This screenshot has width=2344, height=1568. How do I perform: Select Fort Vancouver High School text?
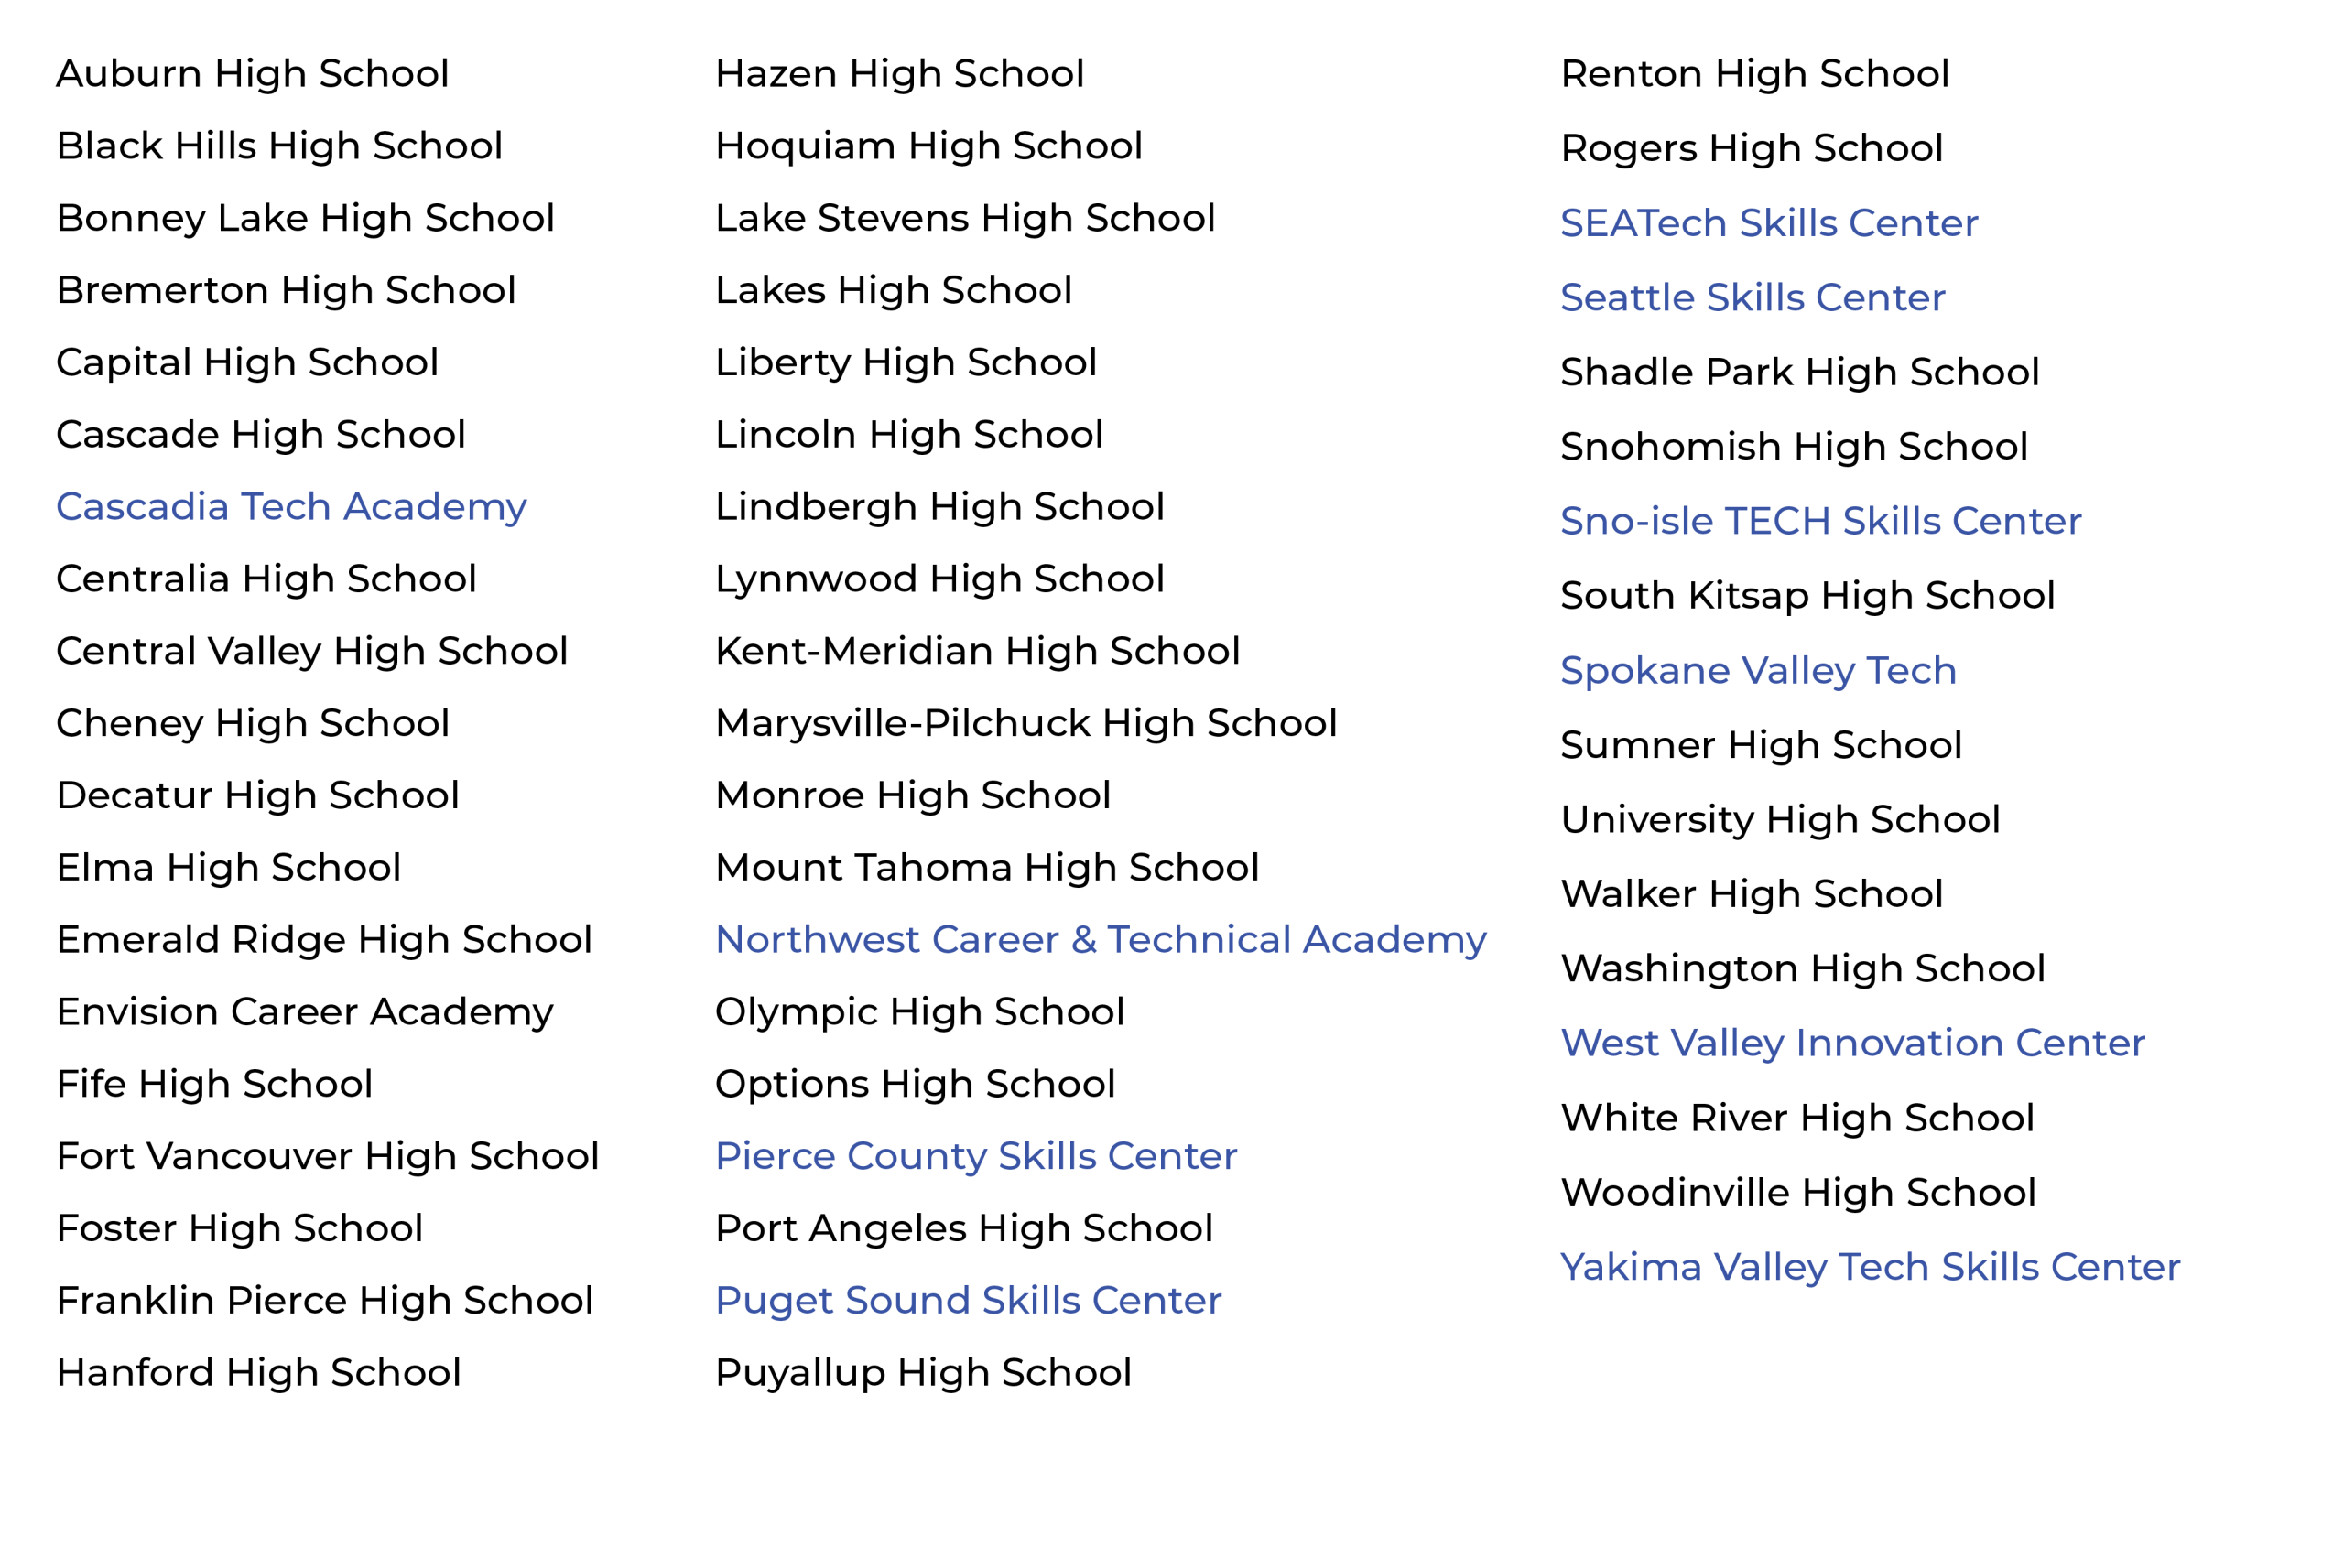tap(327, 1156)
